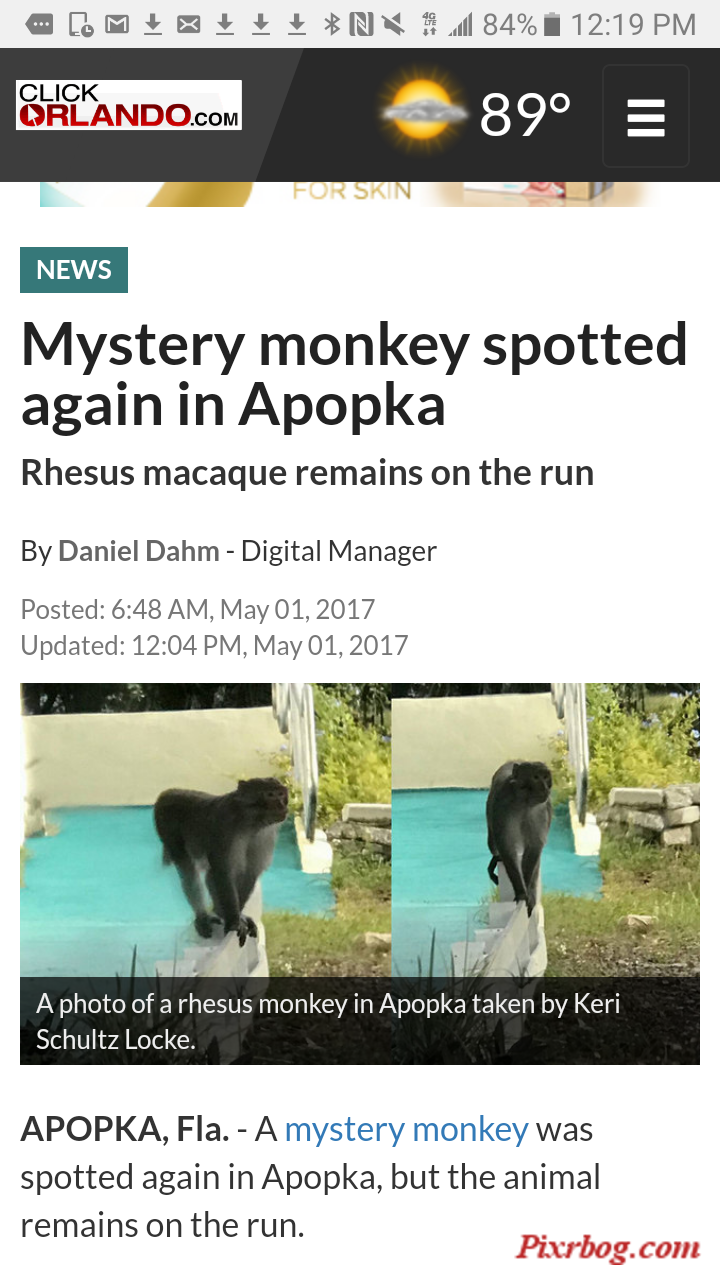The image size is (720, 1280).
Task: Open the mystery monkey hyperlink
Action: point(406,1129)
